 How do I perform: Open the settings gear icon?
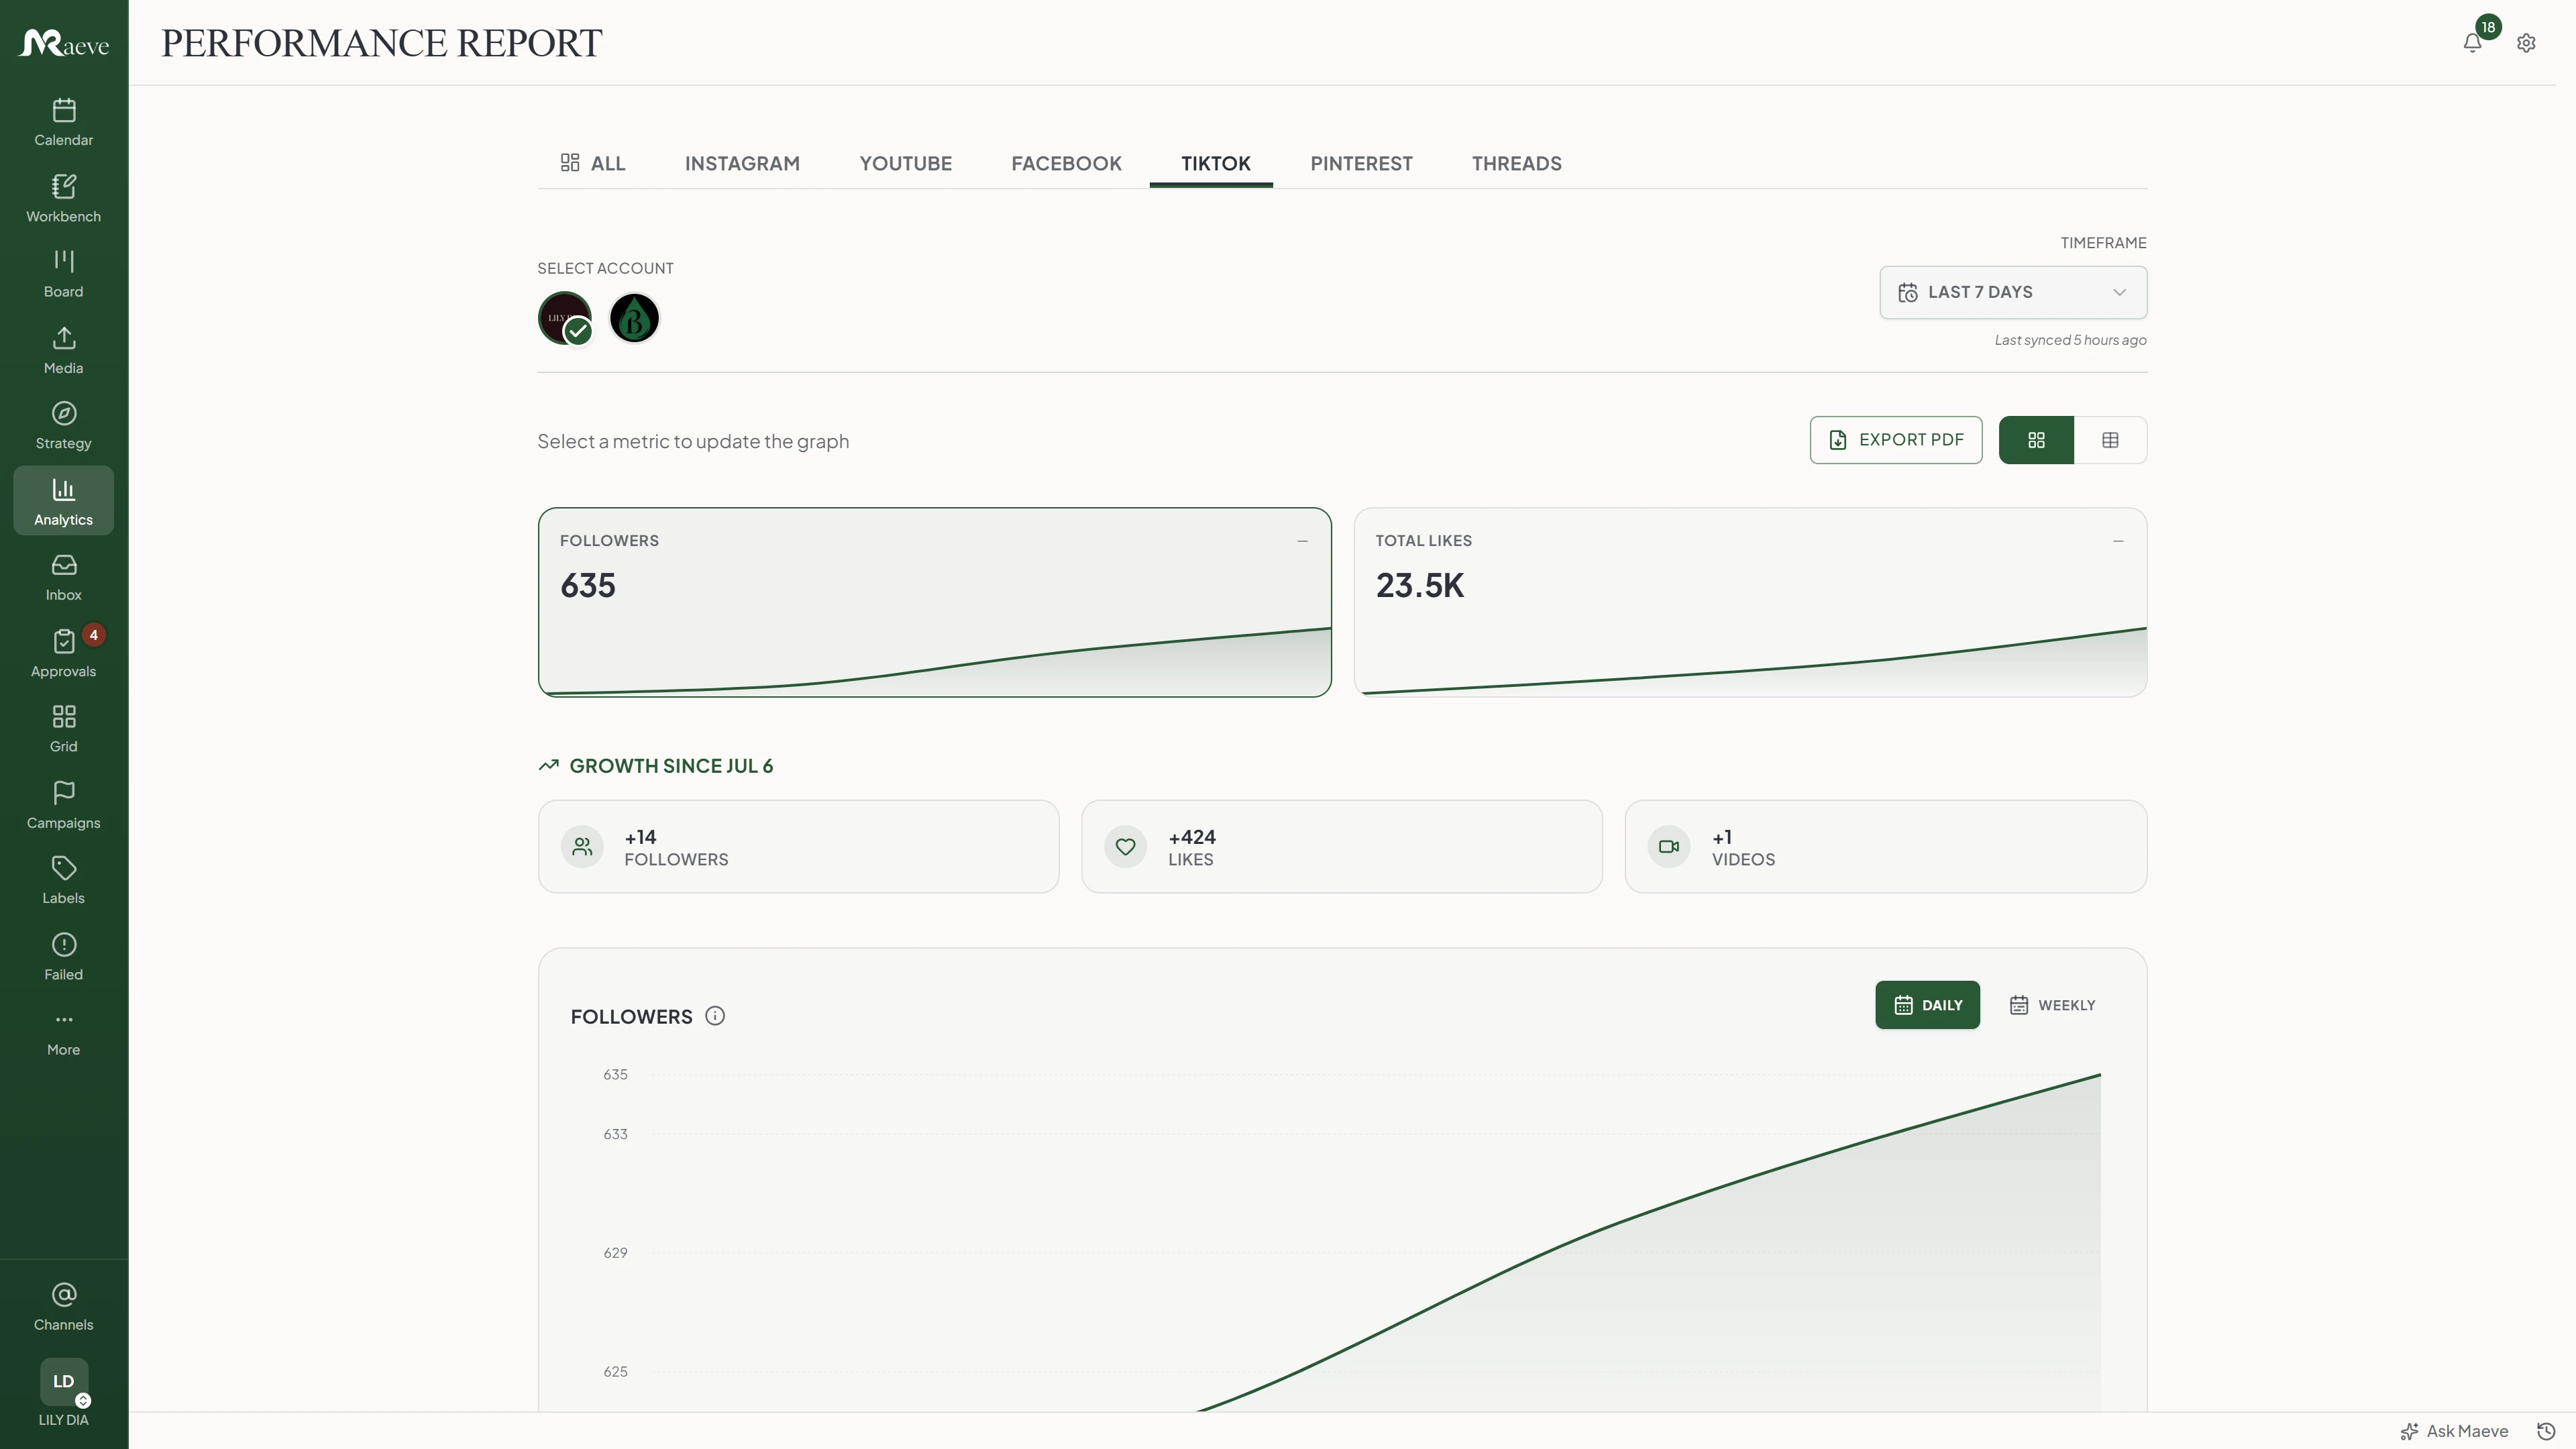tap(2526, 43)
